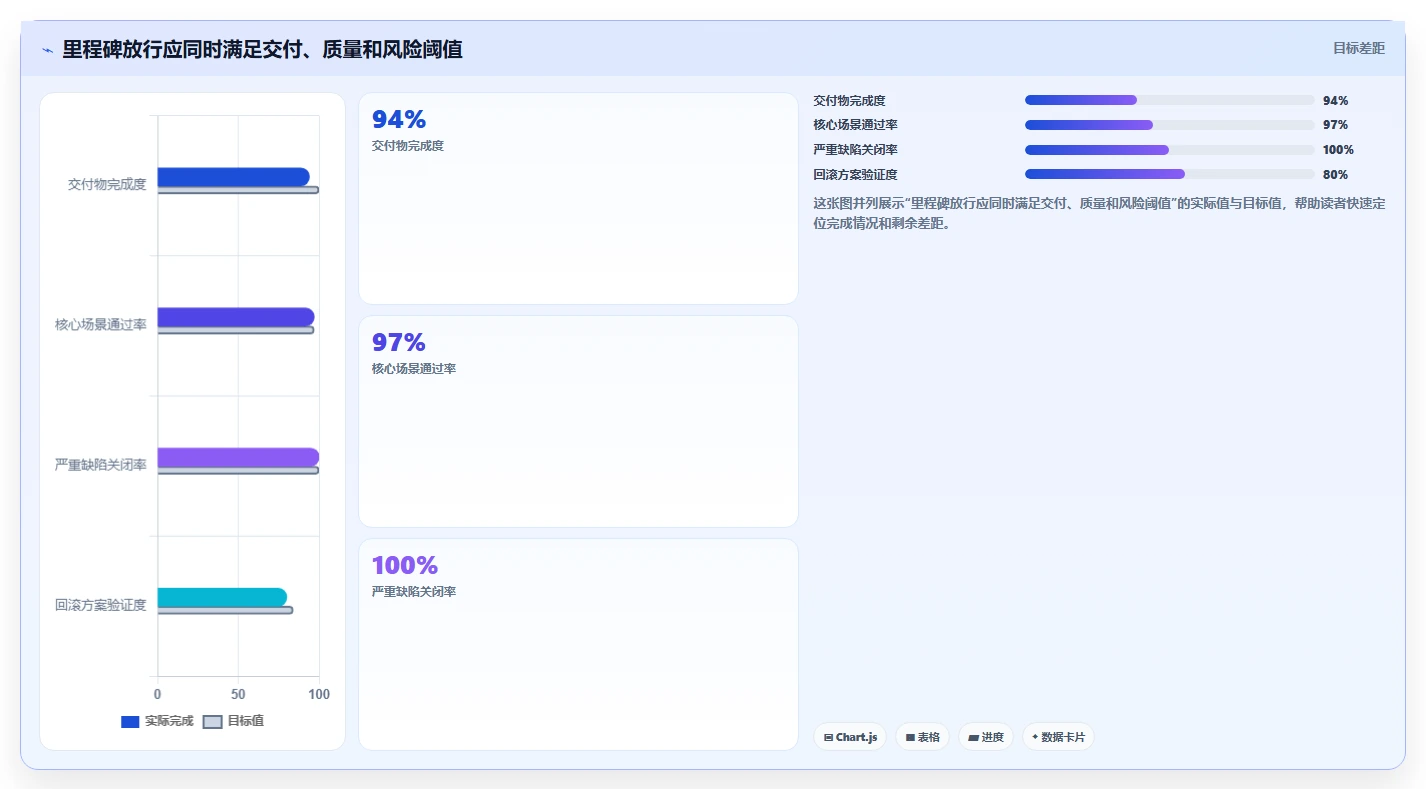Toggle the 实际完成 legend item
The height and width of the screenshot is (789, 1426).
point(157,721)
